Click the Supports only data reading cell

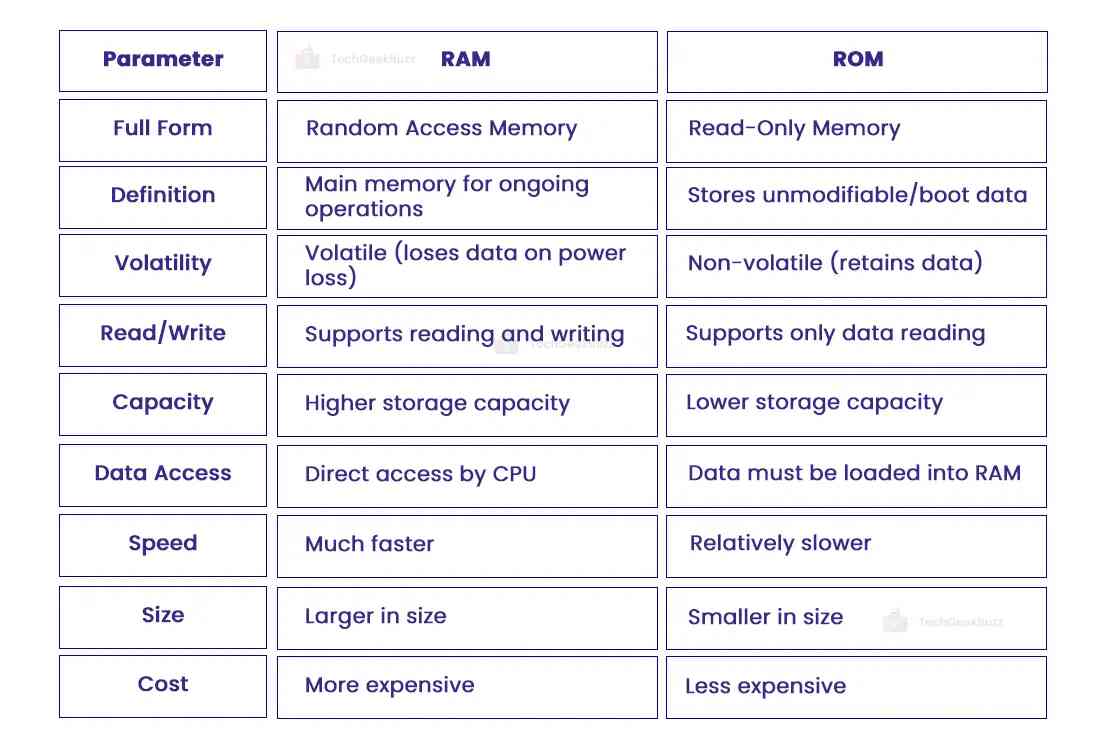[835, 334]
